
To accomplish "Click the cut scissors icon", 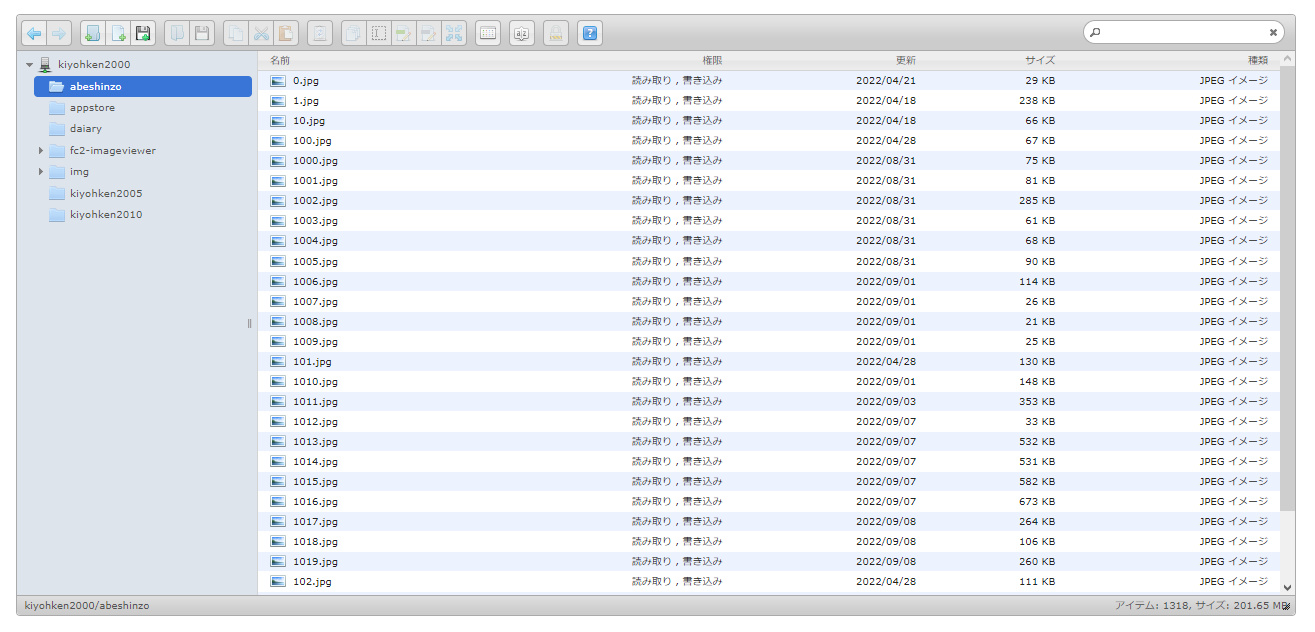I will (260, 33).
